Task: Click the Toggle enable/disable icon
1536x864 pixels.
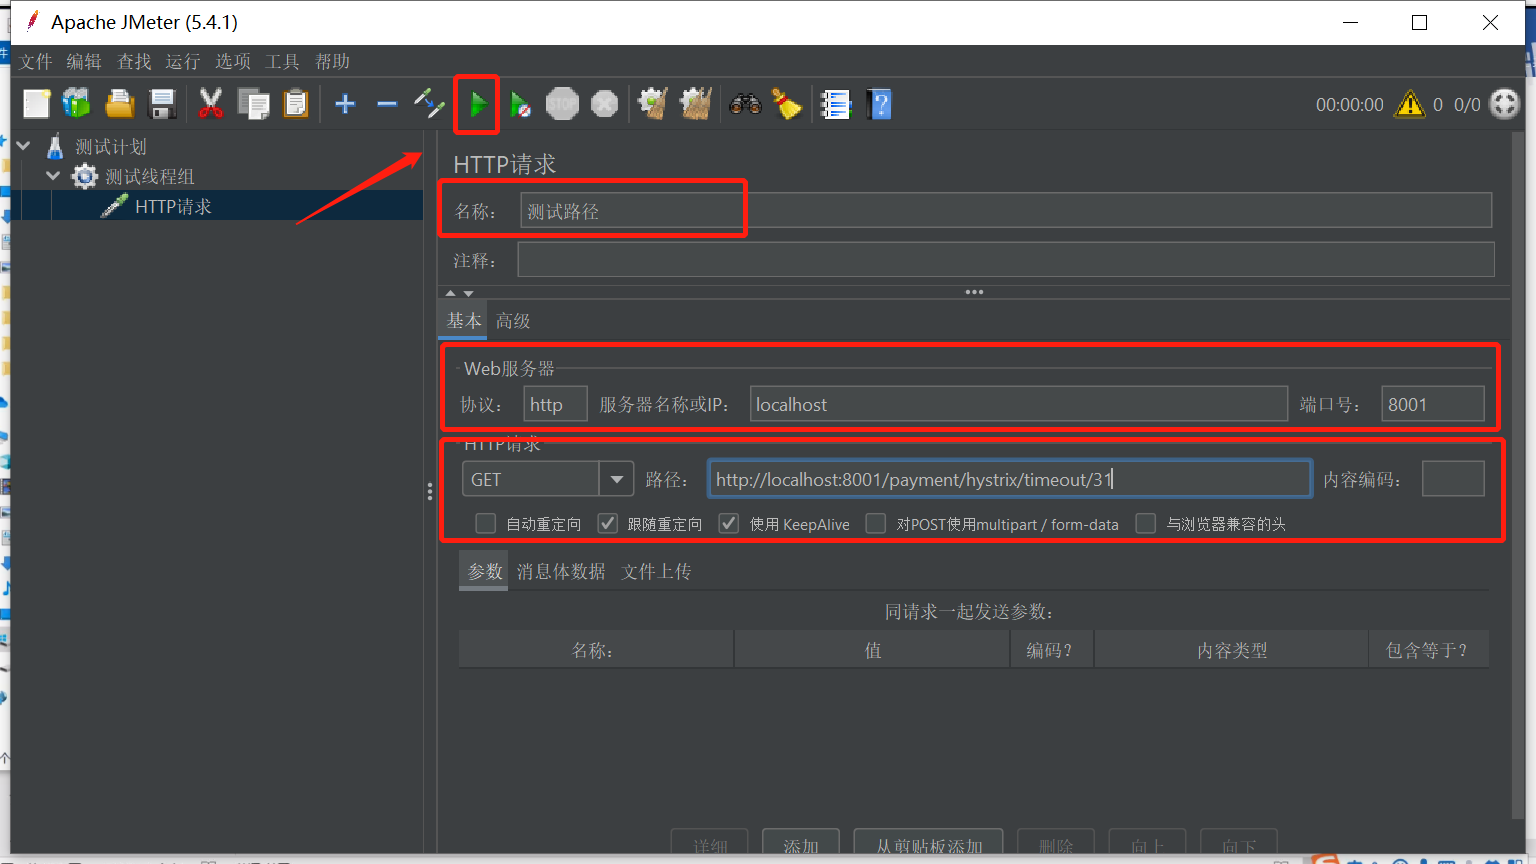Action: [429, 104]
